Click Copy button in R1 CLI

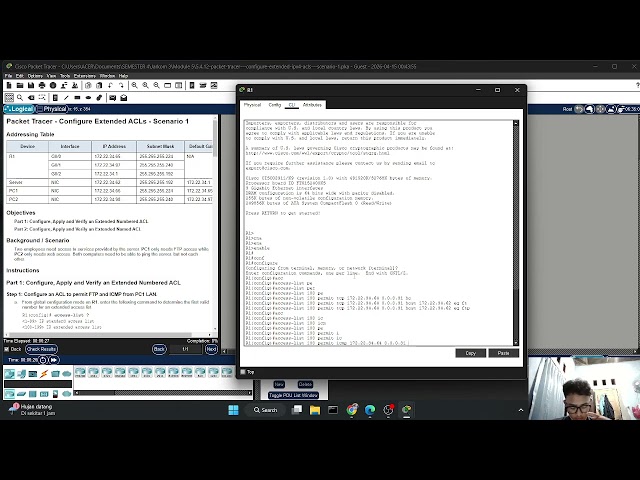tap(471, 353)
